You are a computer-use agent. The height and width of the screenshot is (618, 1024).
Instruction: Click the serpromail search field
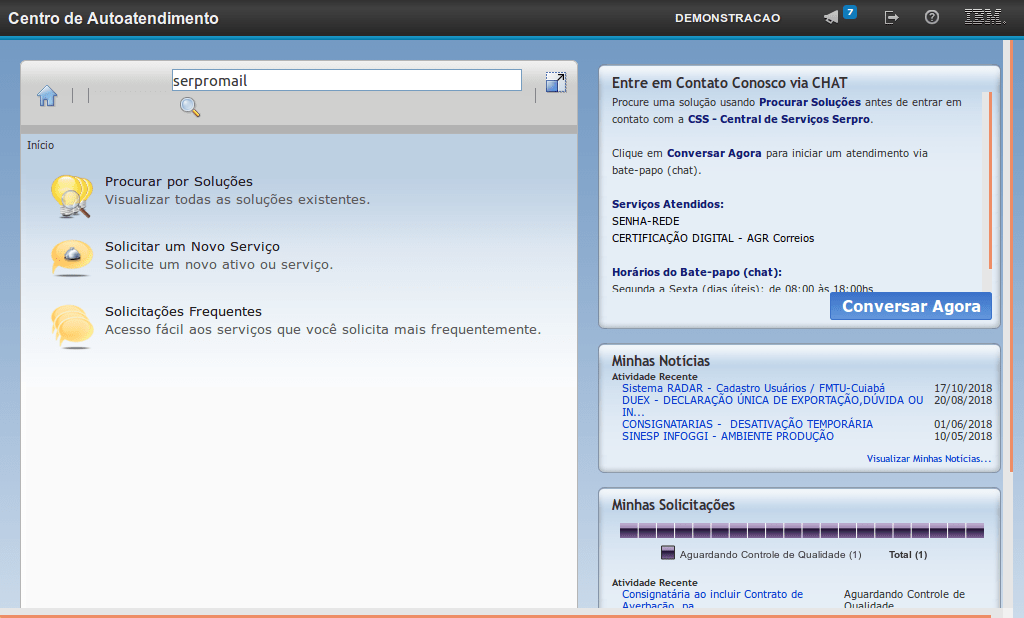tap(347, 80)
